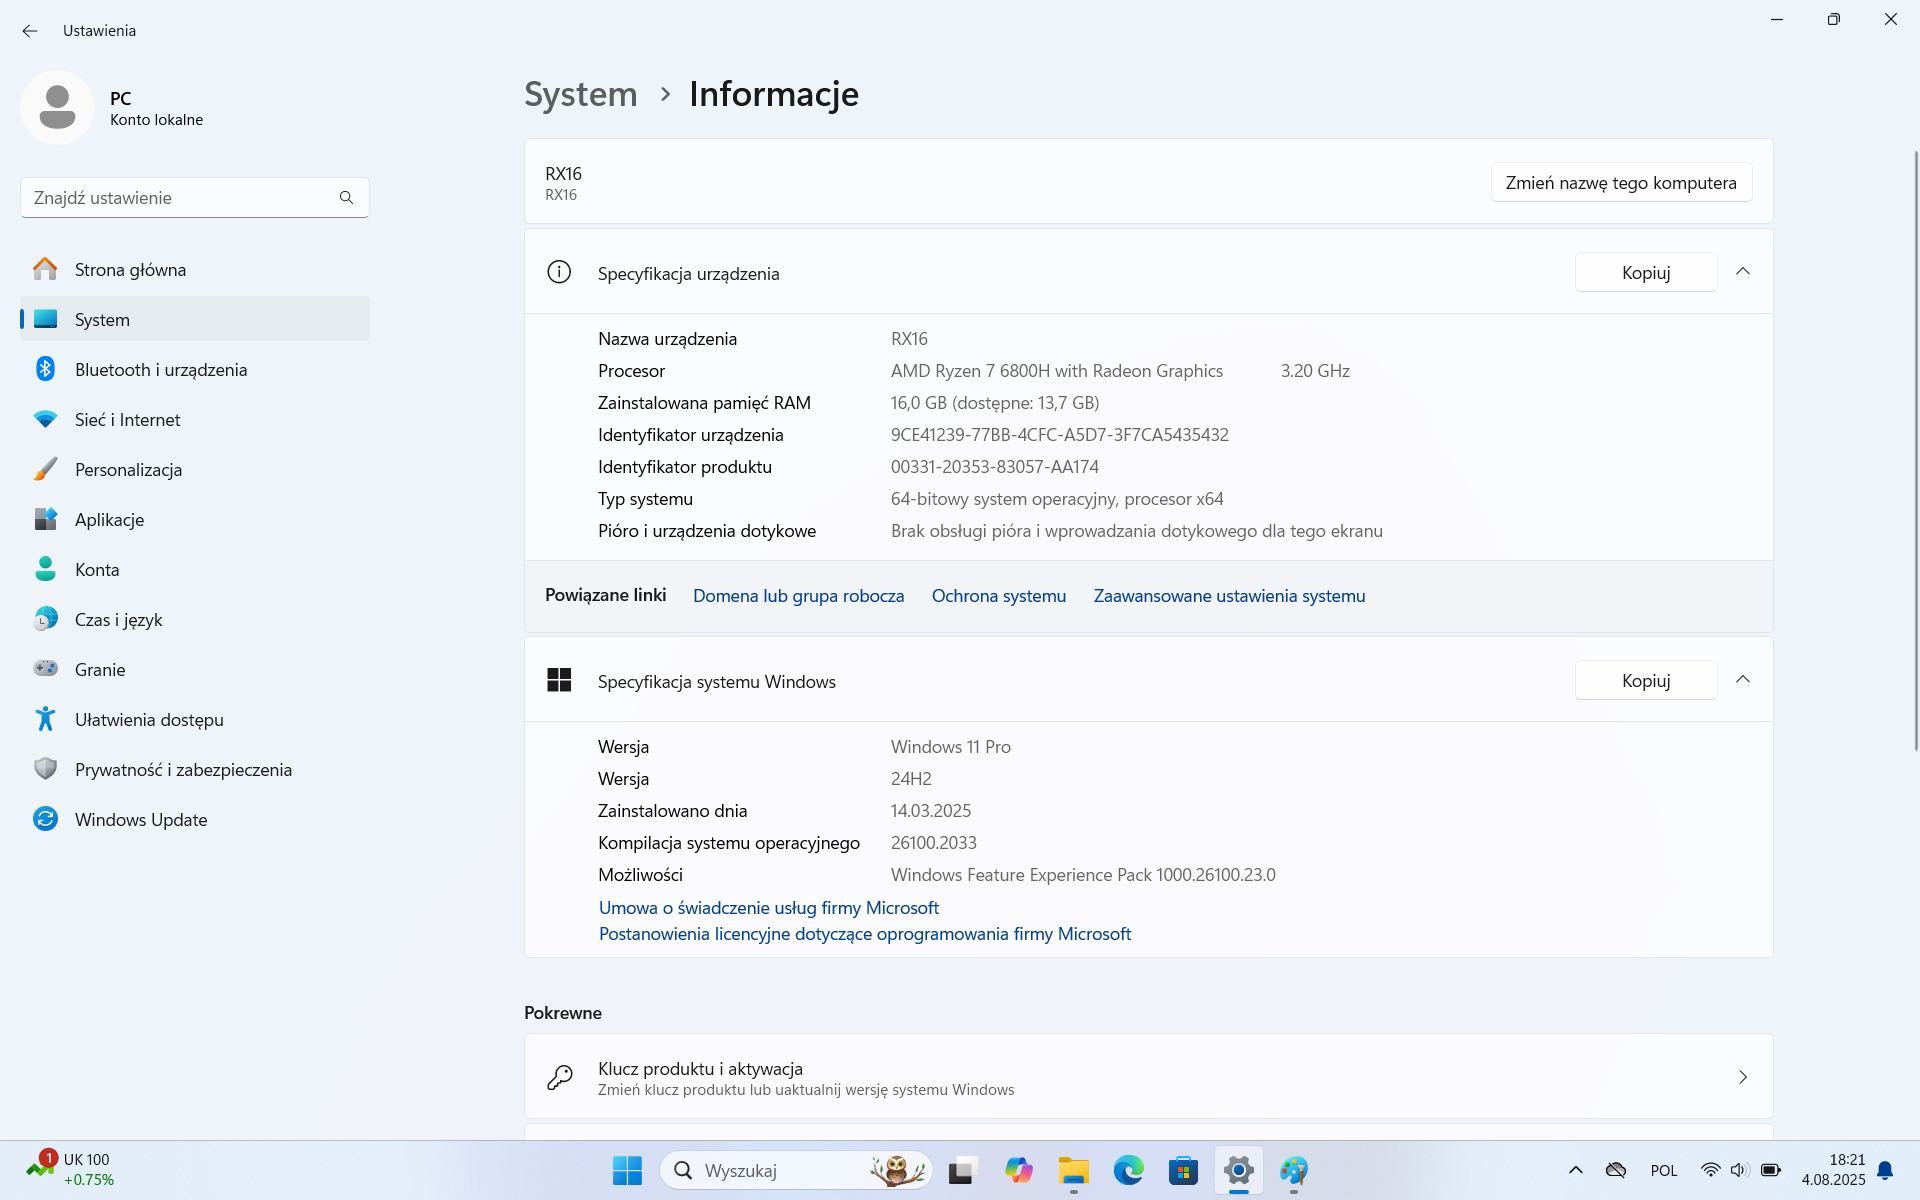Click the key icon of Klucz produktu
The width and height of the screenshot is (1920, 1200).
[x=559, y=1077]
